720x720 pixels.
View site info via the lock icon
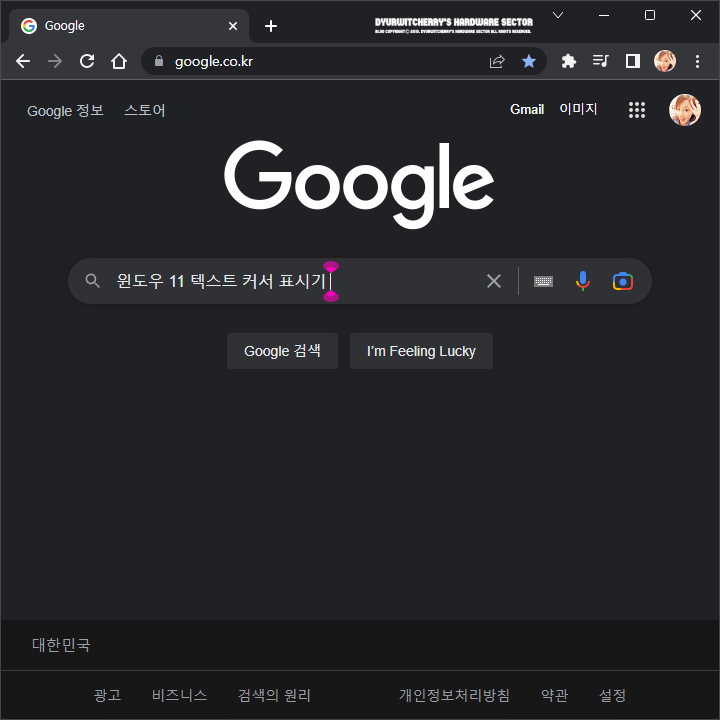point(159,61)
